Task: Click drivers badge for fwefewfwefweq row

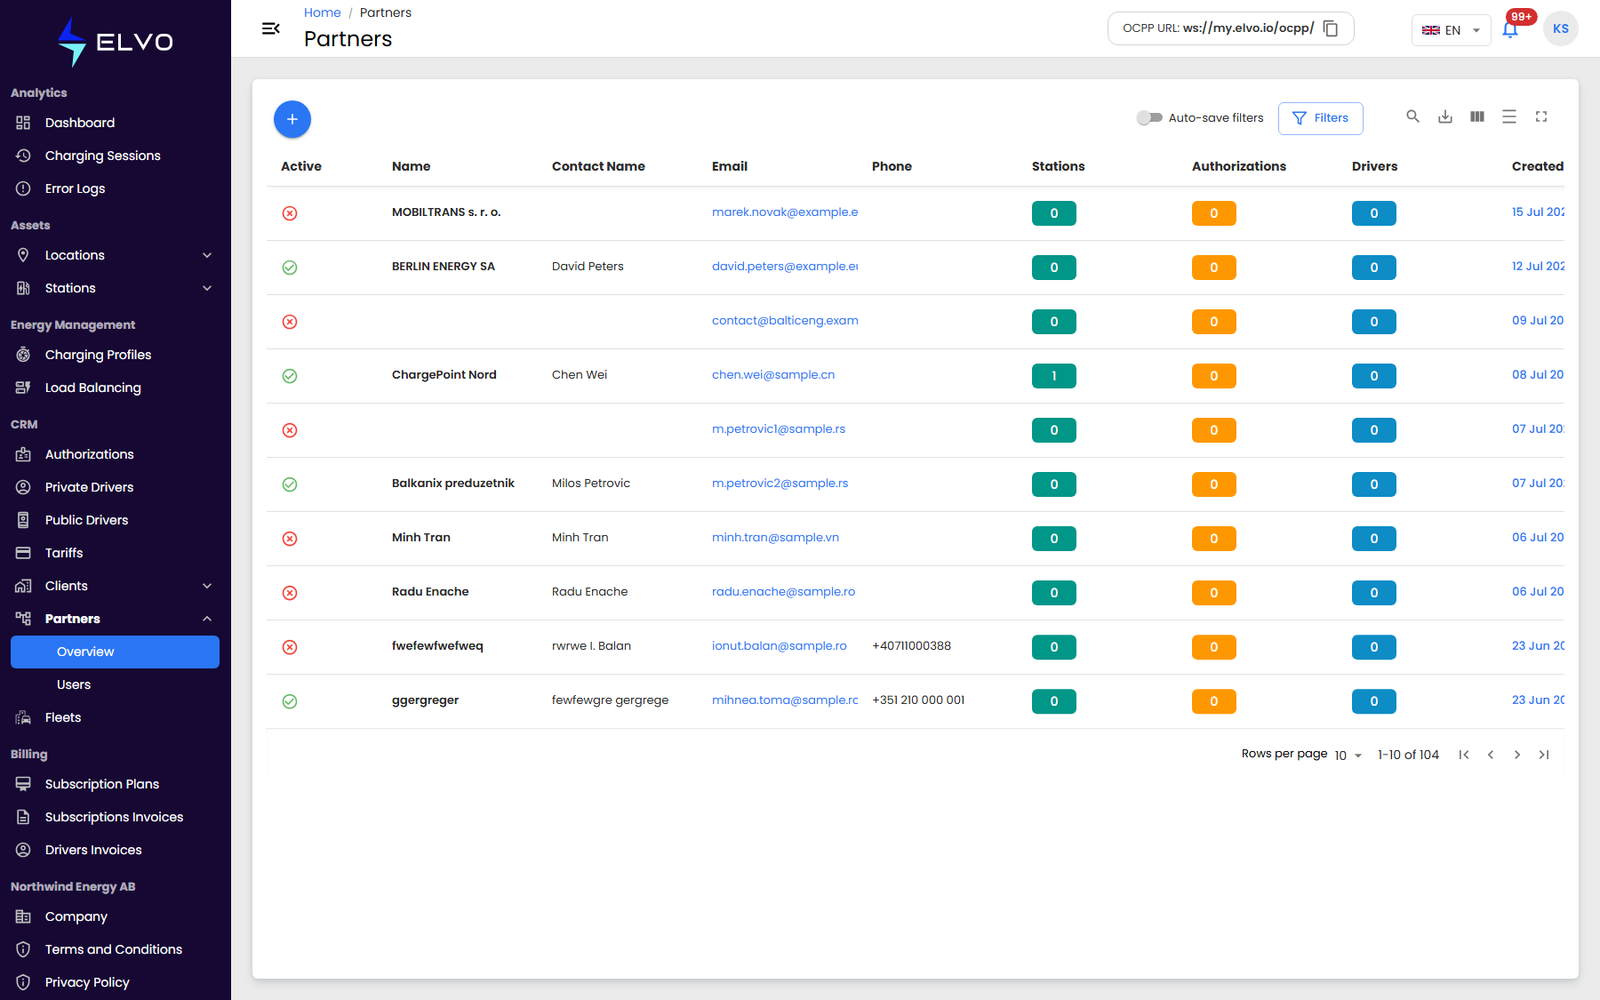Action: (1374, 647)
